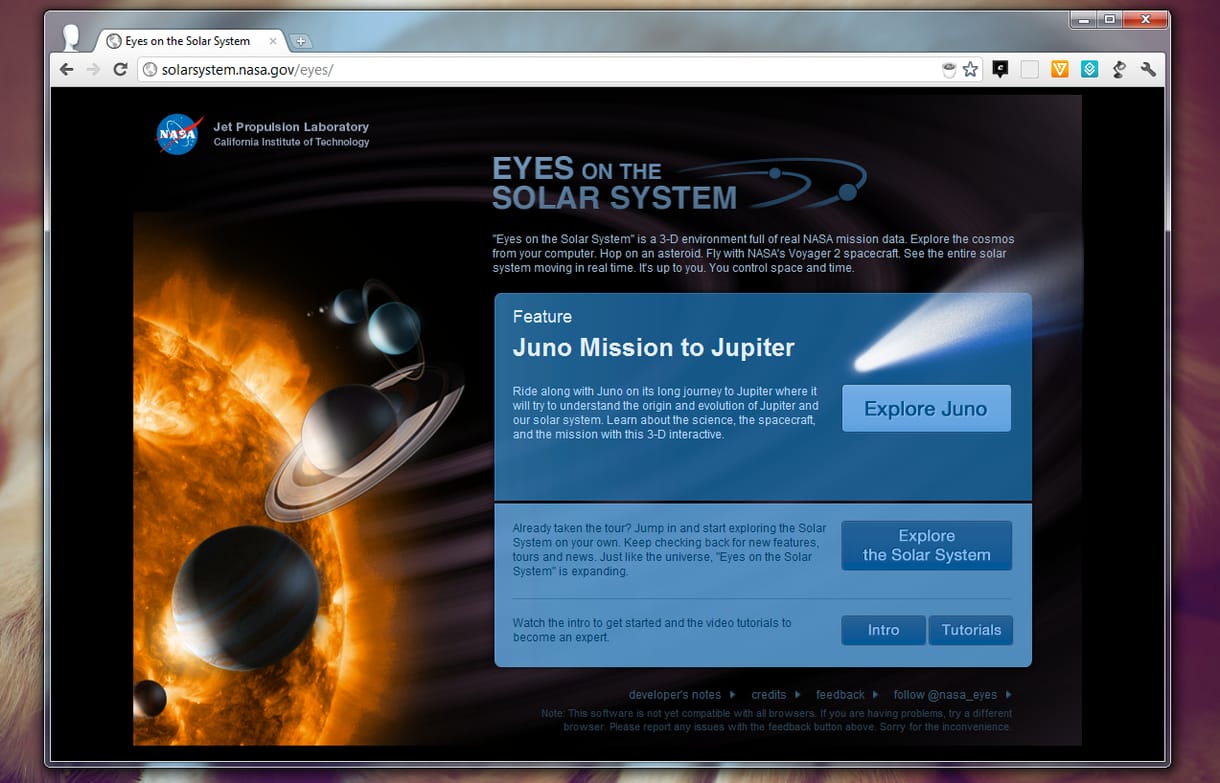Click the Feature label

[x=542, y=316]
